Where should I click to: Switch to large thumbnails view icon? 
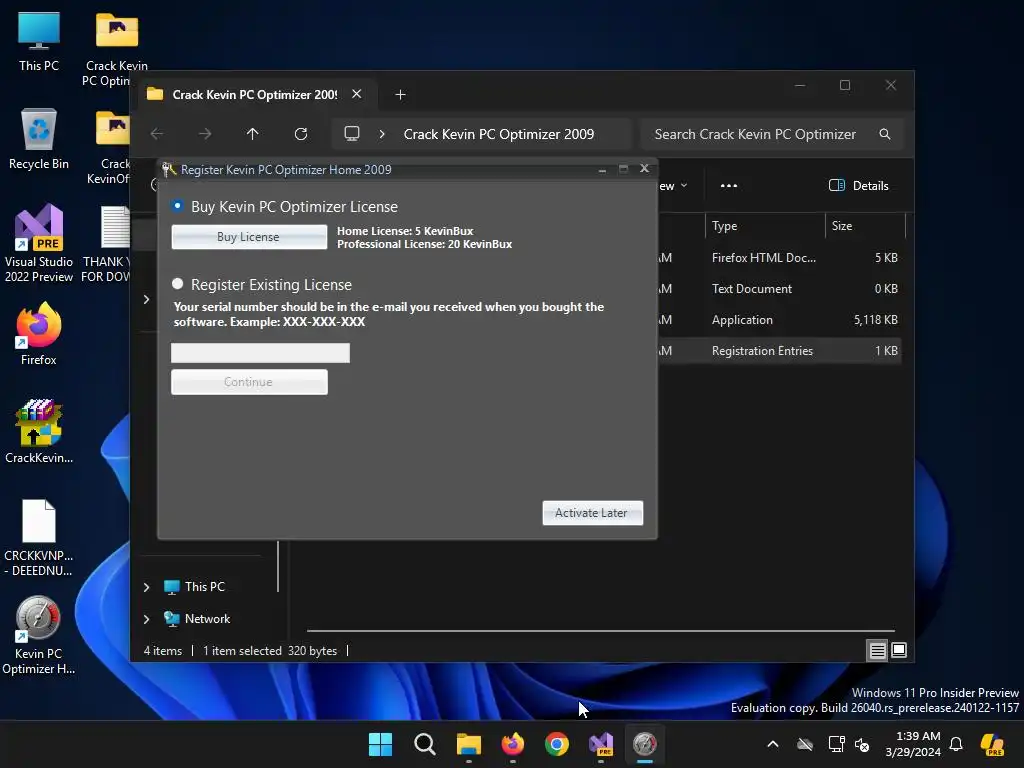899,650
